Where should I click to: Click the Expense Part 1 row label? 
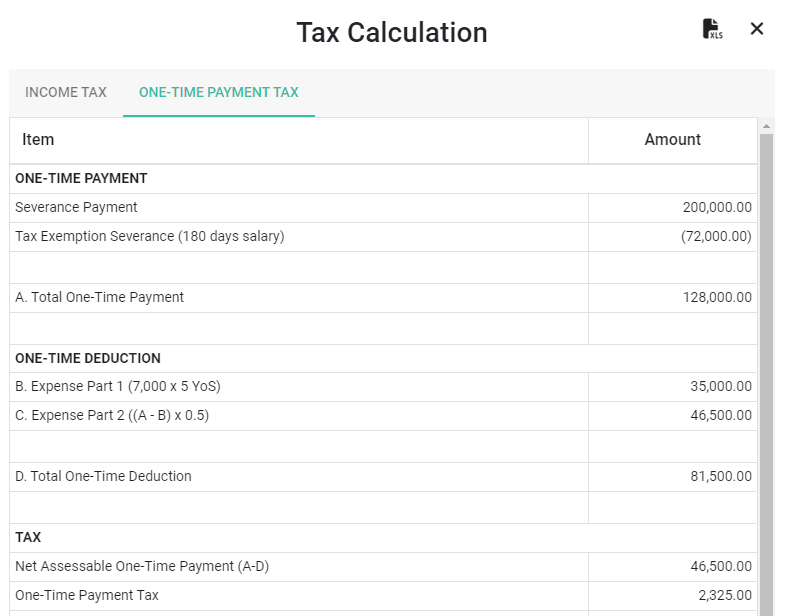pyautogui.click(x=118, y=387)
